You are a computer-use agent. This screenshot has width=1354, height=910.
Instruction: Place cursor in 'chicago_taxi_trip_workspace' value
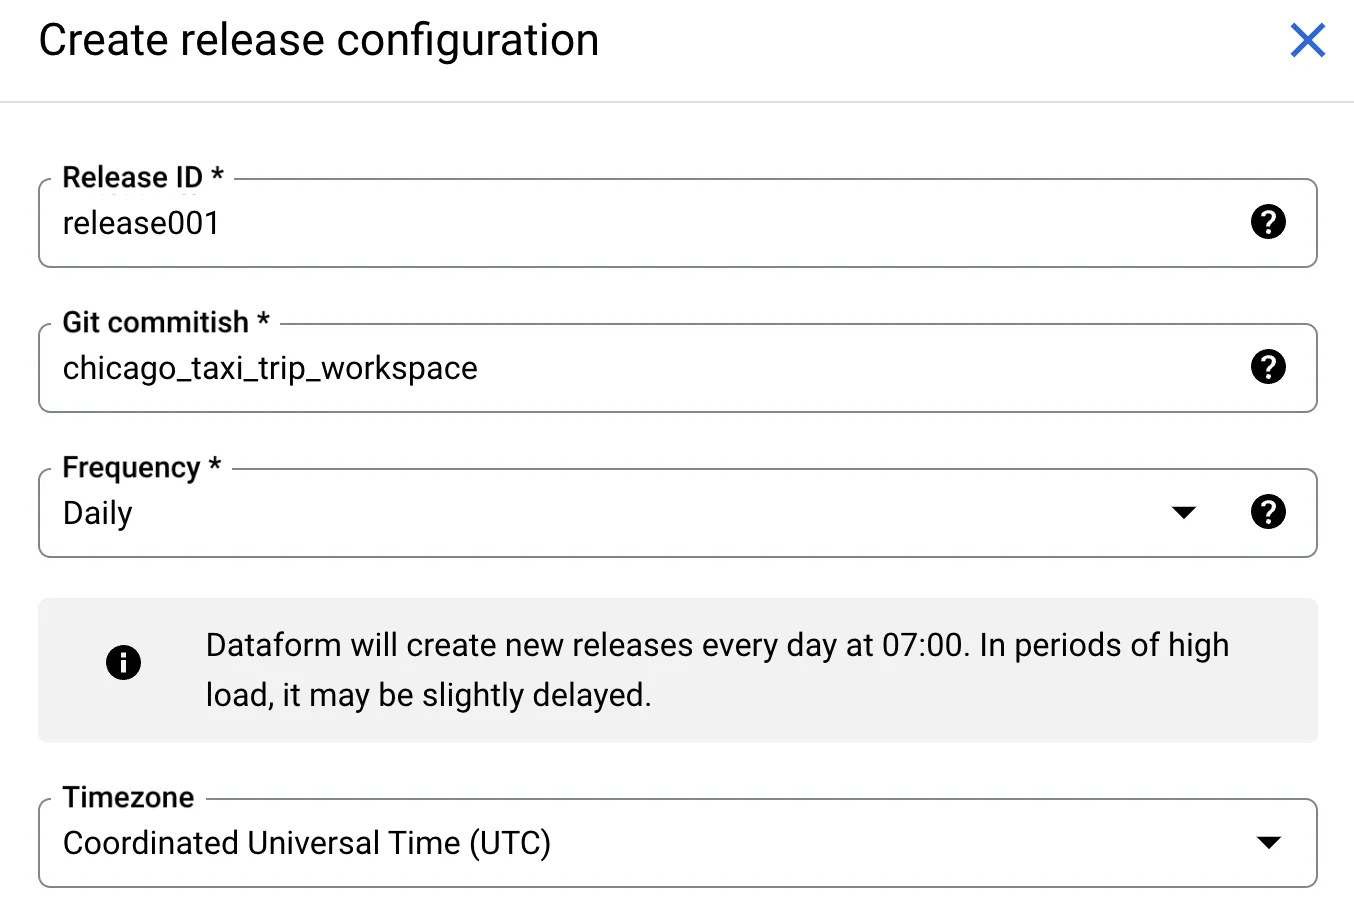[x=270, y=368]
